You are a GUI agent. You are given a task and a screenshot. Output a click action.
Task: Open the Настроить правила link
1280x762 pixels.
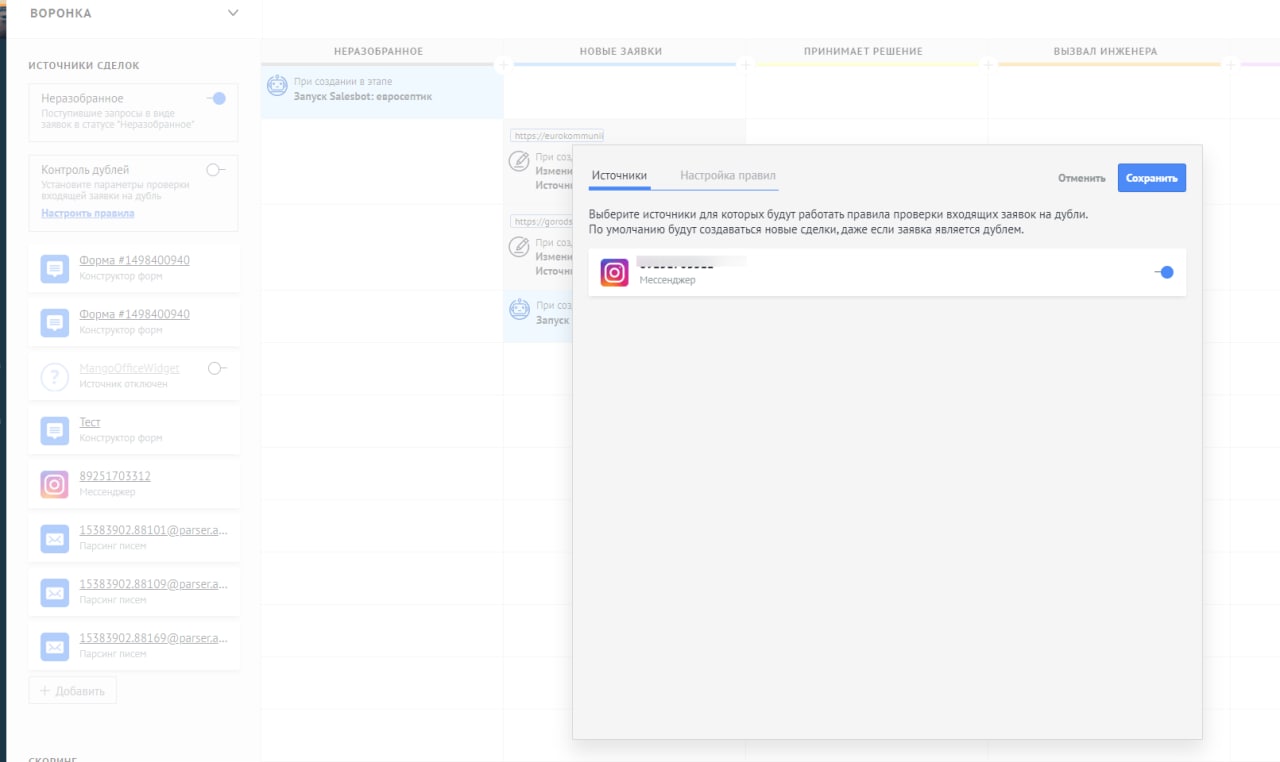click(88, 213)
